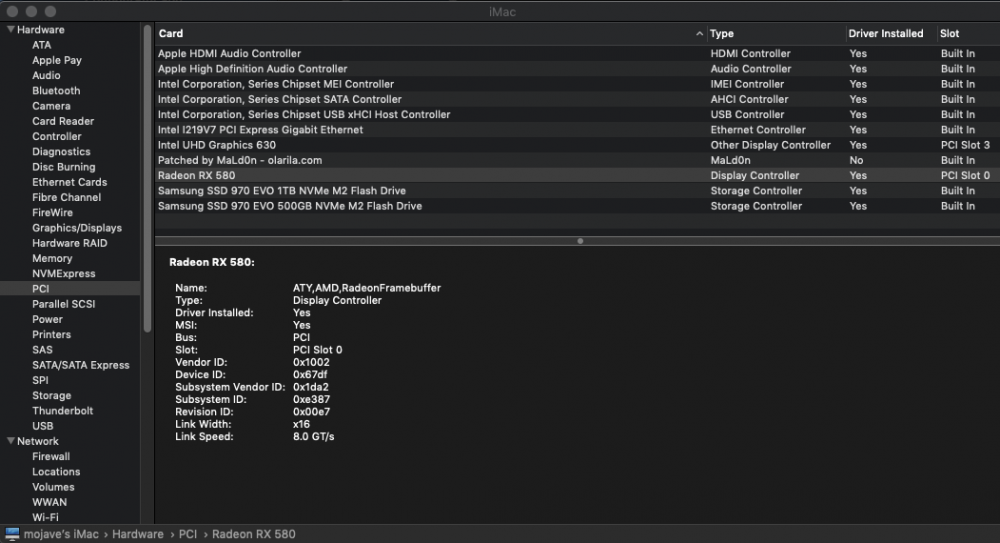Sort by the Type column header

tap(721, 33)
